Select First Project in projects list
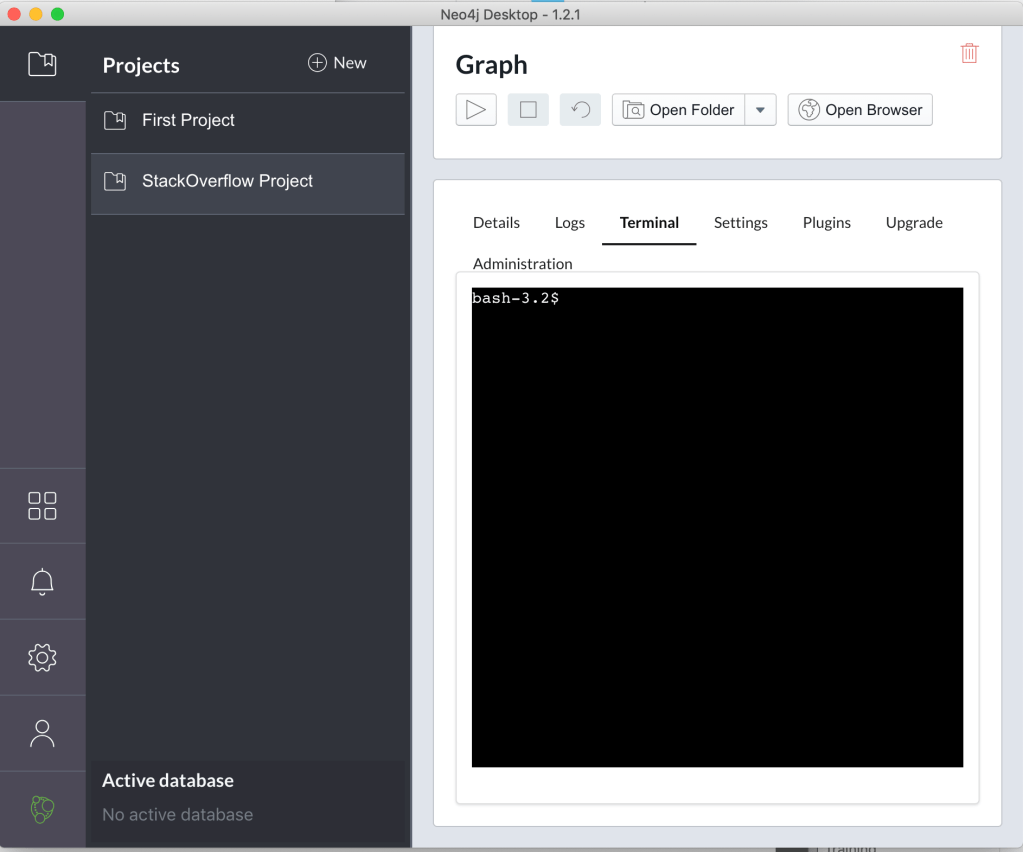This screenshot has width=1023, height=852. click(188, 120)
